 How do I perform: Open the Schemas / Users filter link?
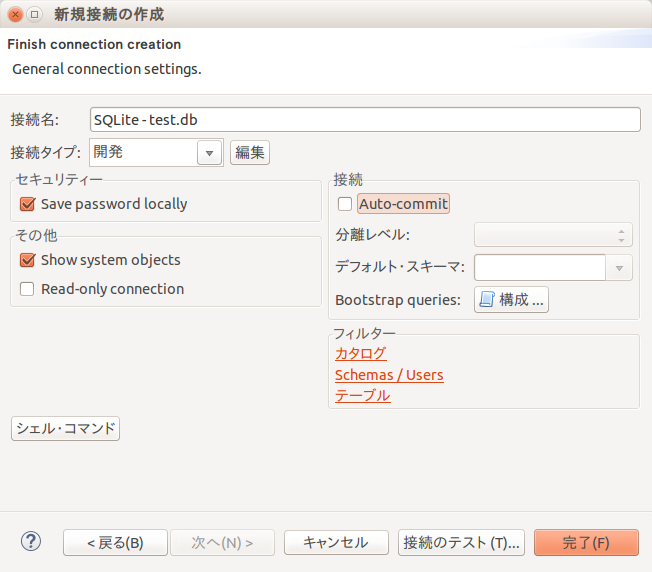click(x=389, y=375)
